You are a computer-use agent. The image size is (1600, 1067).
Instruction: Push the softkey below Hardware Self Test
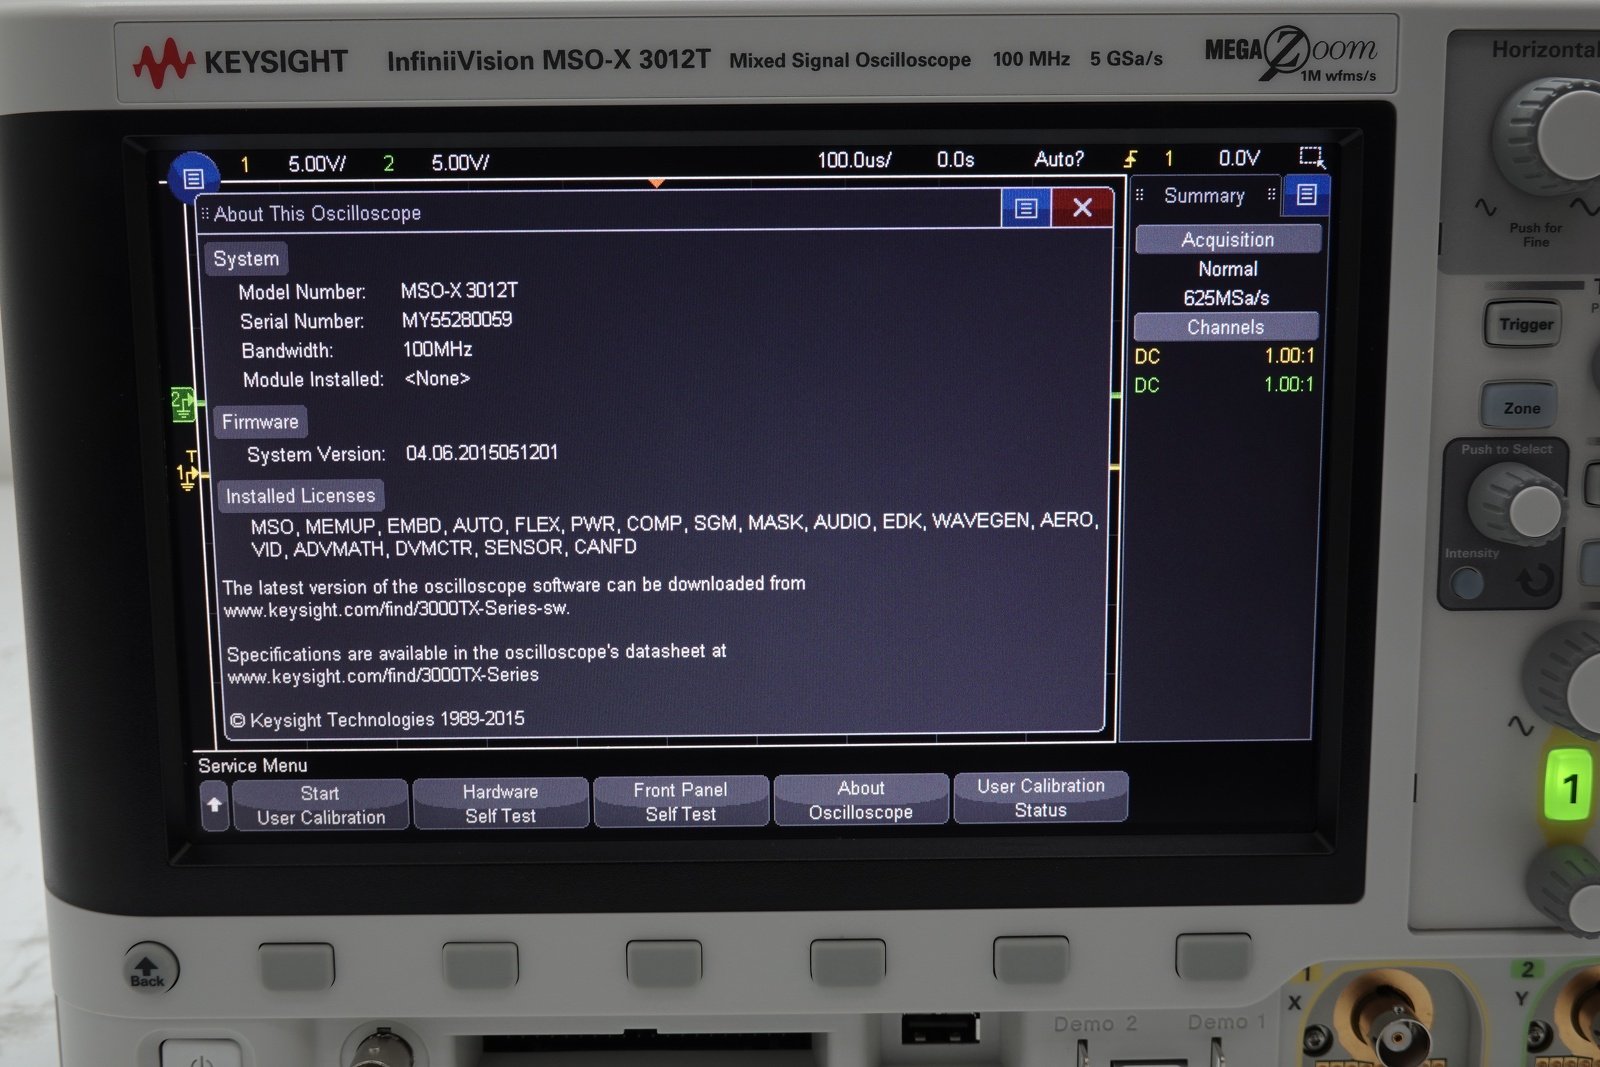tap(480, 964)
